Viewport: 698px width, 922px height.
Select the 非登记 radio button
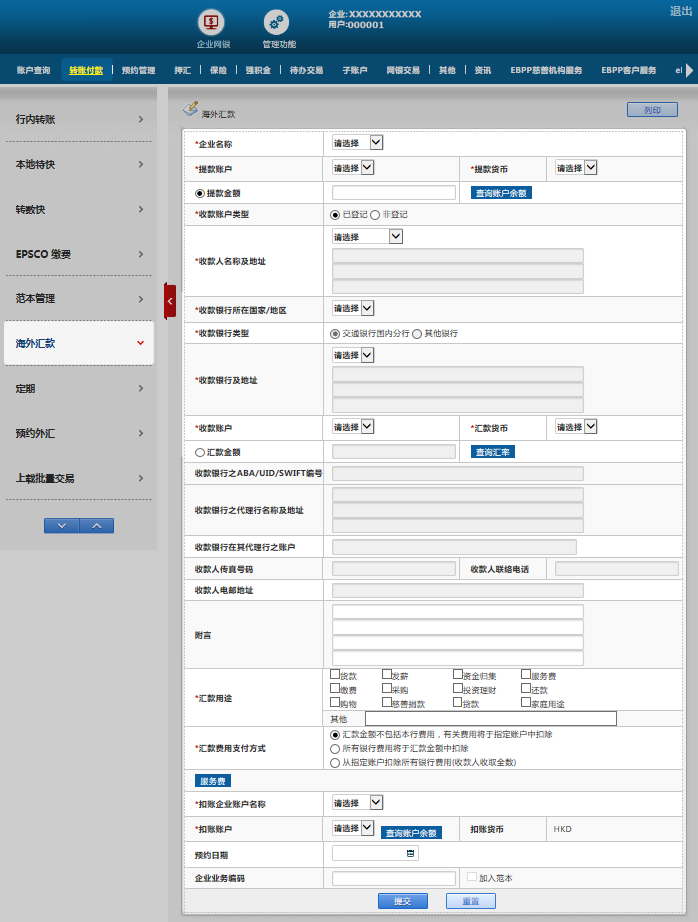375,215
